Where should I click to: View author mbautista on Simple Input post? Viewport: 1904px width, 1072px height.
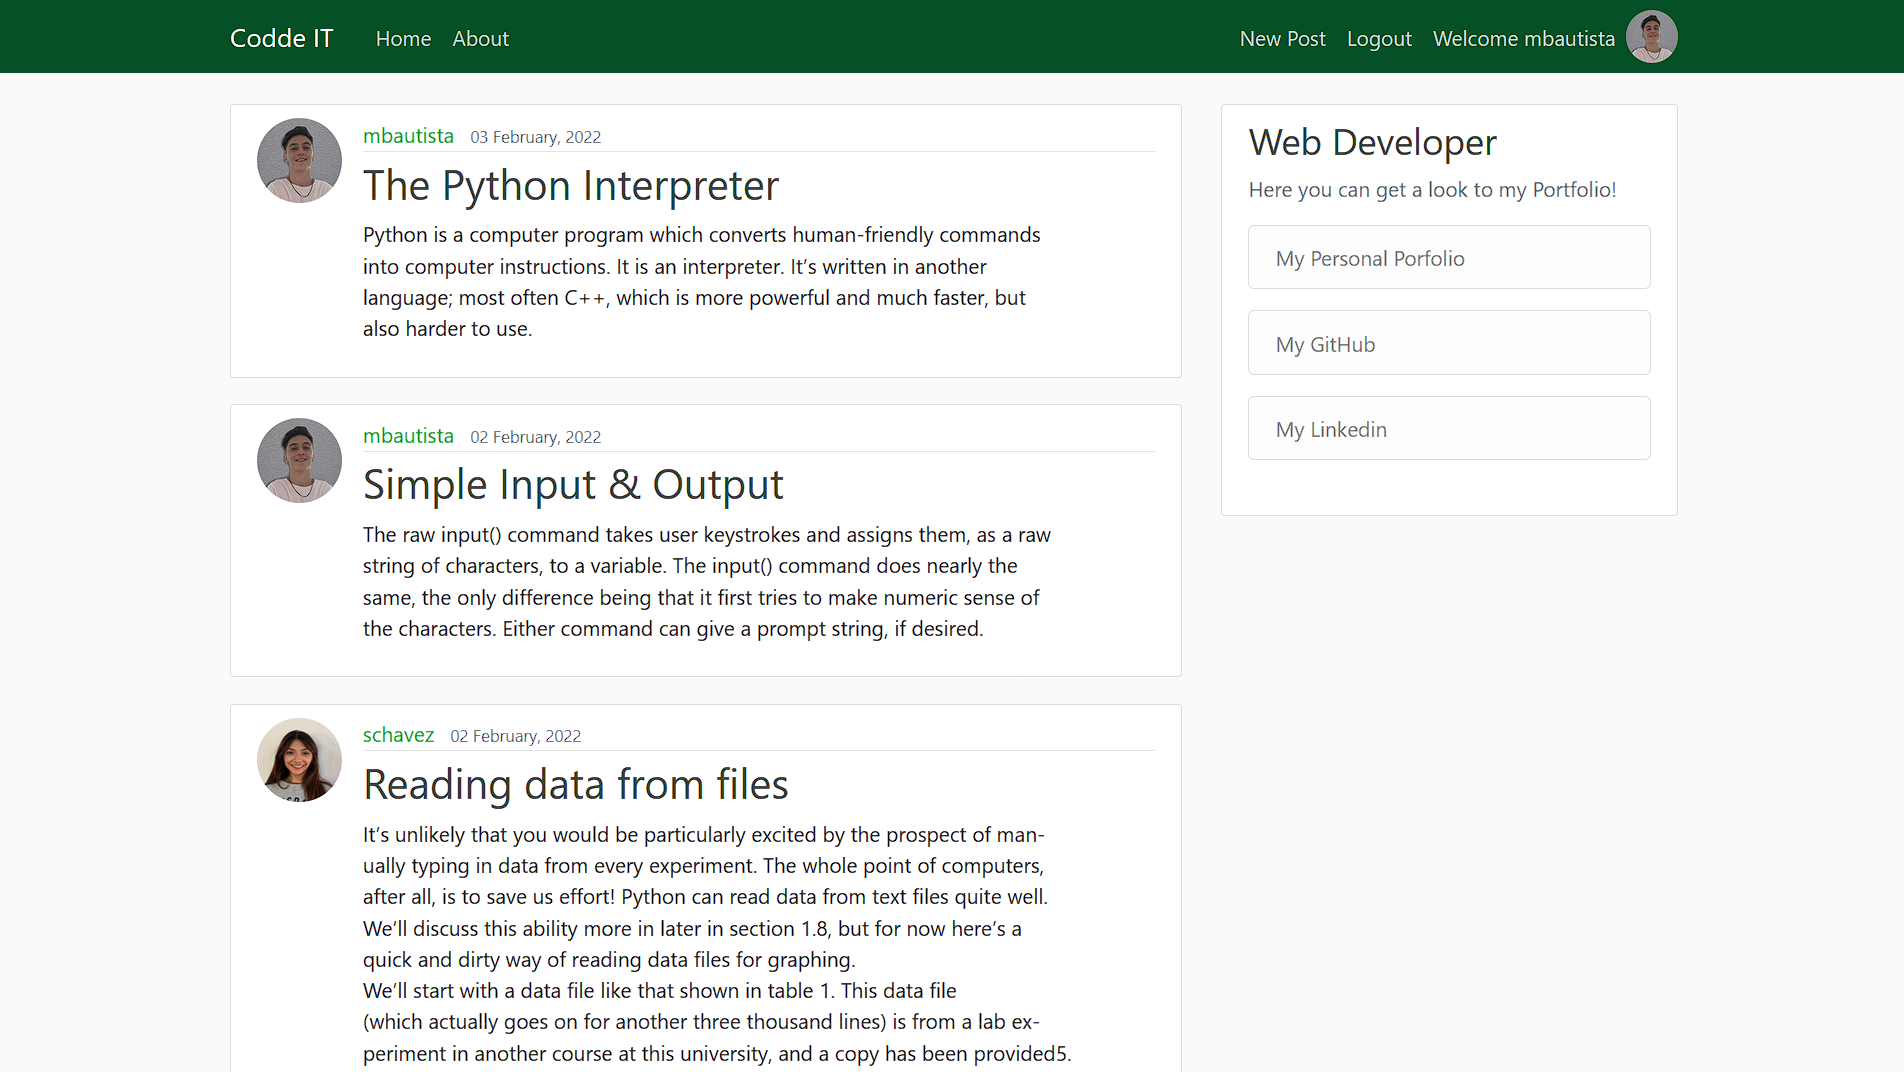(x=408, y=436)
